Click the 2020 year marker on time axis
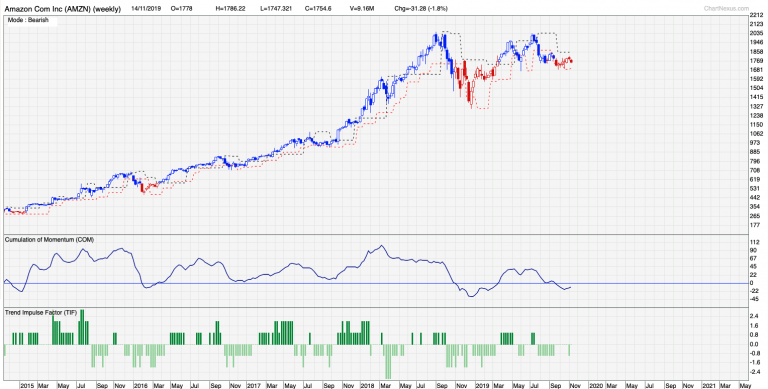The height and width of the screenshot is (389, 768). tap(596, 385)
